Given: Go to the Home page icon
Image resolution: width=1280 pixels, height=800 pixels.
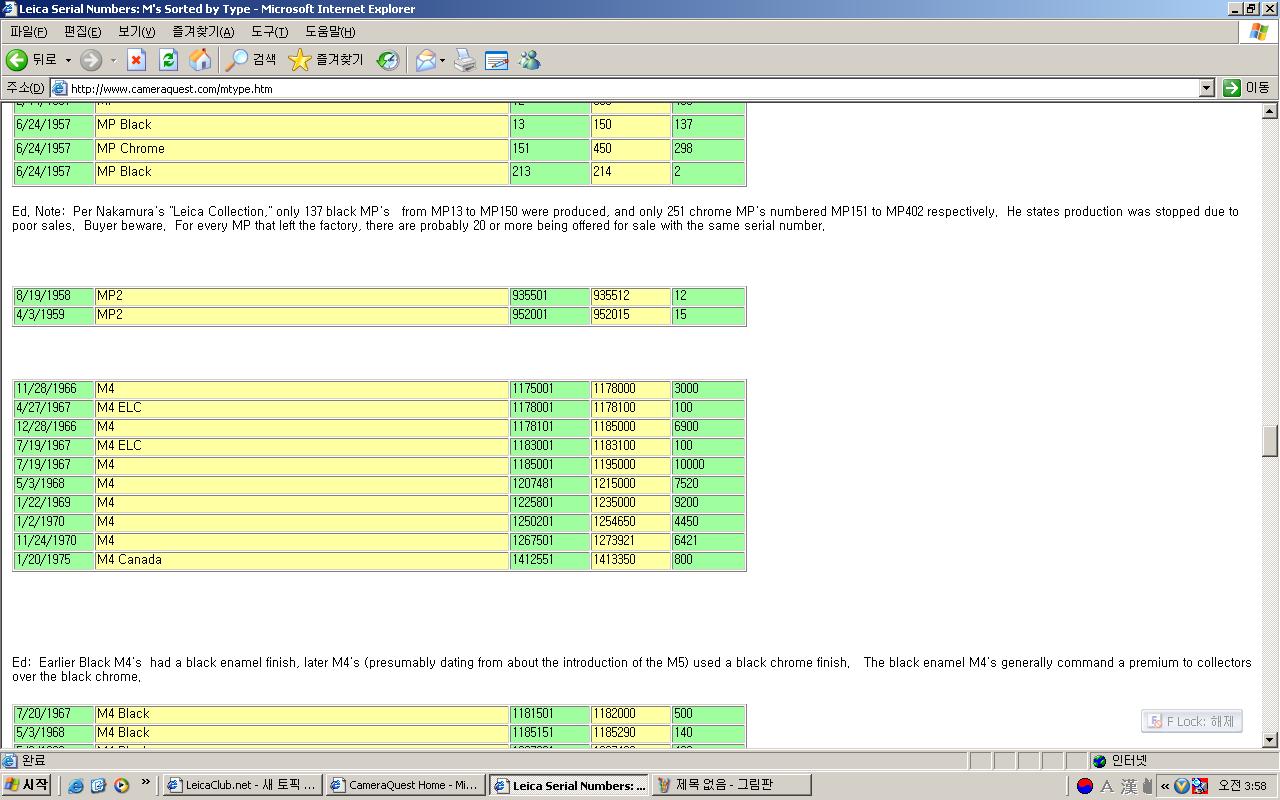Looking at the screenshot, I should (x=200, y=60).
